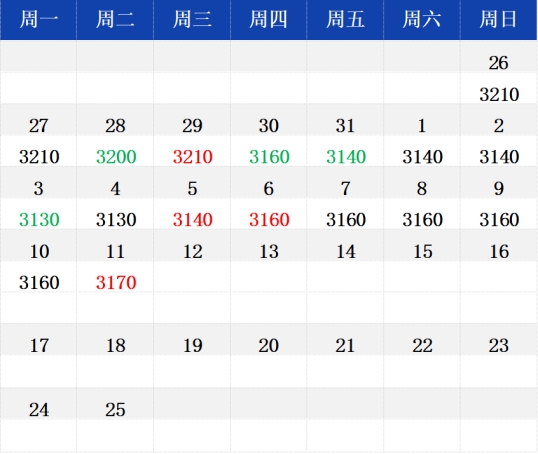This screenshot has height=454, width=538.
Task: Click the red price 3140 under date 5
Action: click(192, 220)
